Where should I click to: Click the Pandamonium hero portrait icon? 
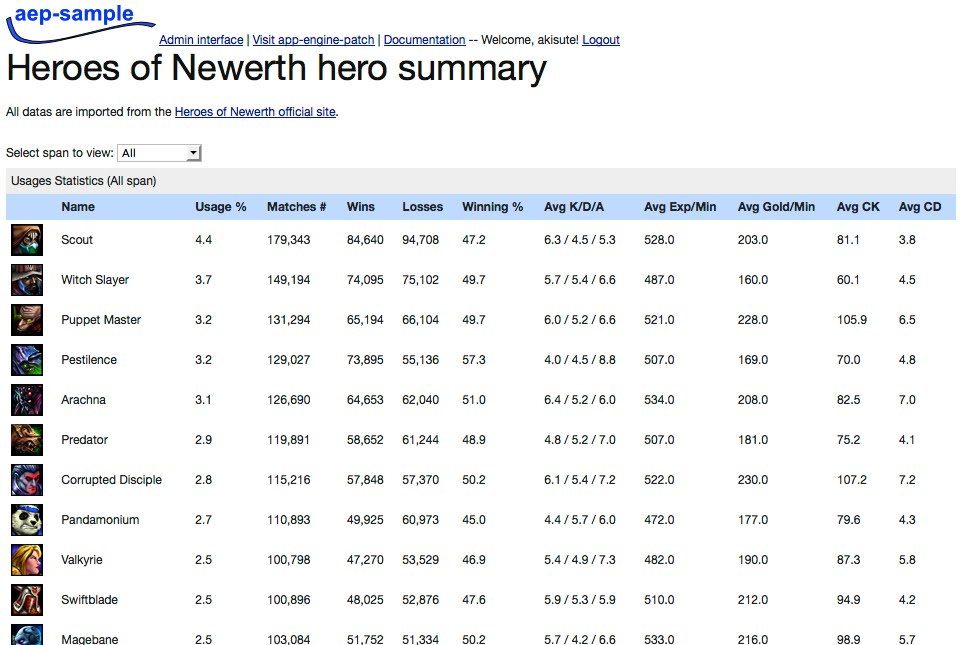pyautogui.click(x=27, y=520)
